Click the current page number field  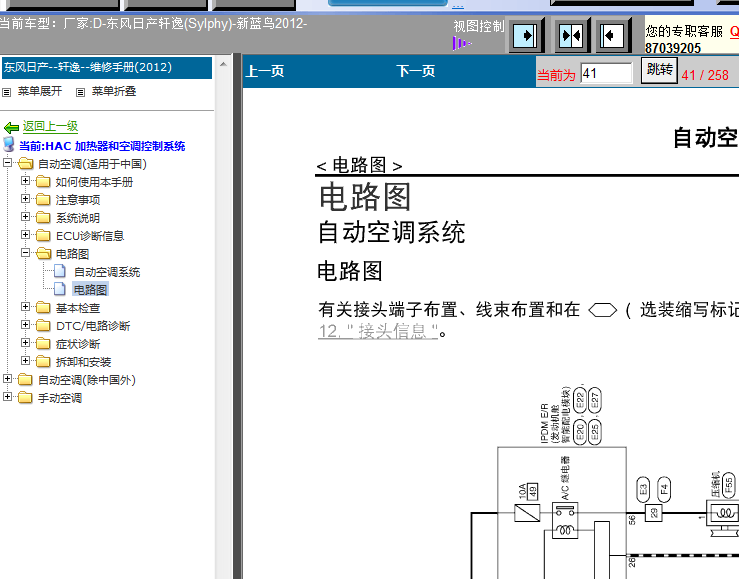point(606,73)
